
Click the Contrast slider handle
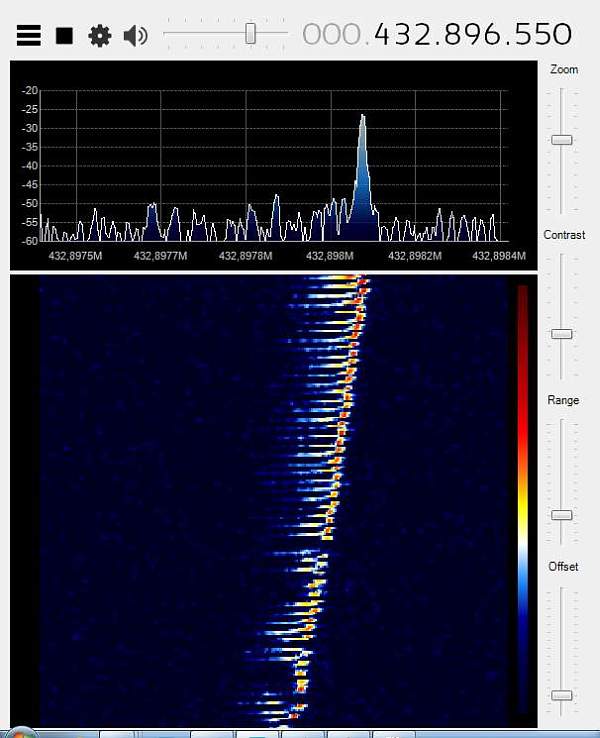click(562, 334)
